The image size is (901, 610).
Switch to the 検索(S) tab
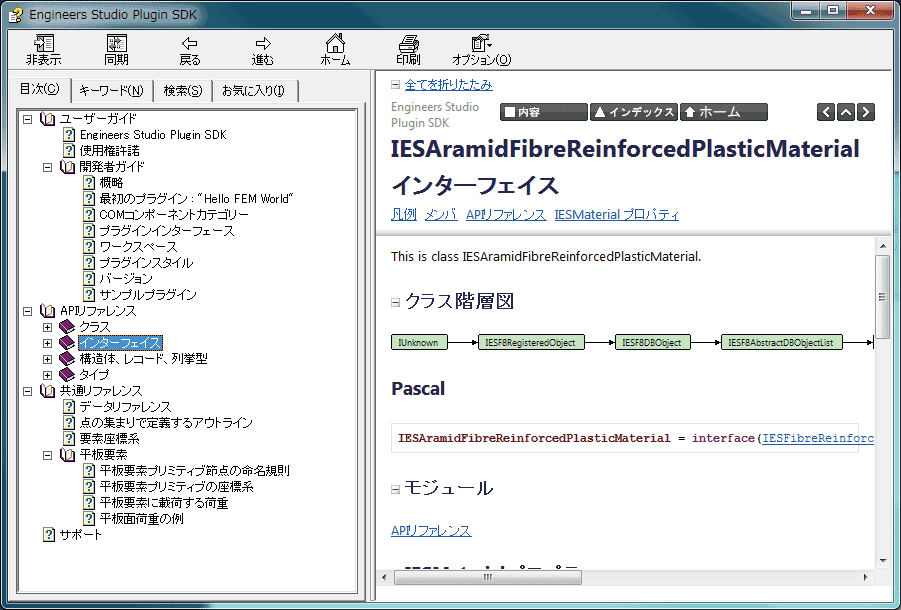click(x=183, y=91)
